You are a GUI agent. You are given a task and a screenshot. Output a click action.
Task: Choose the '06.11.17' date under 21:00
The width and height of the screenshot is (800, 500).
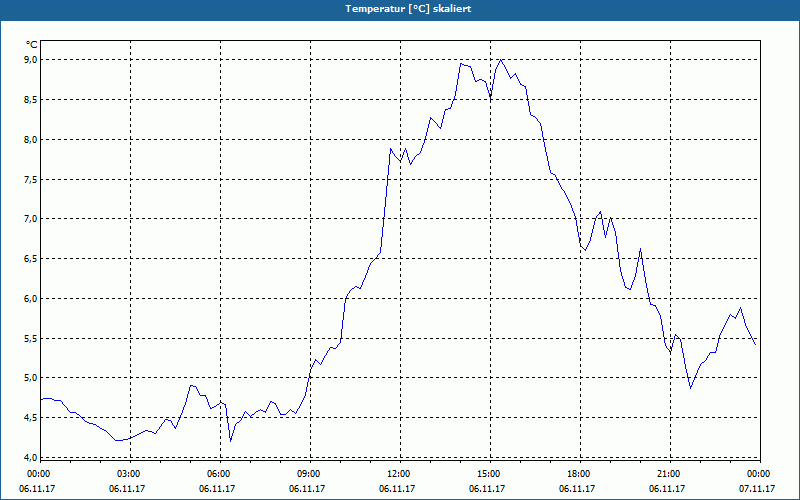[667, 488]
